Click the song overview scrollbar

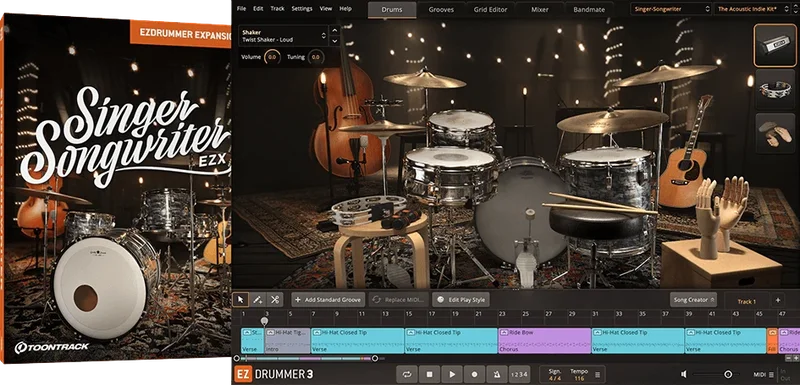306,358
